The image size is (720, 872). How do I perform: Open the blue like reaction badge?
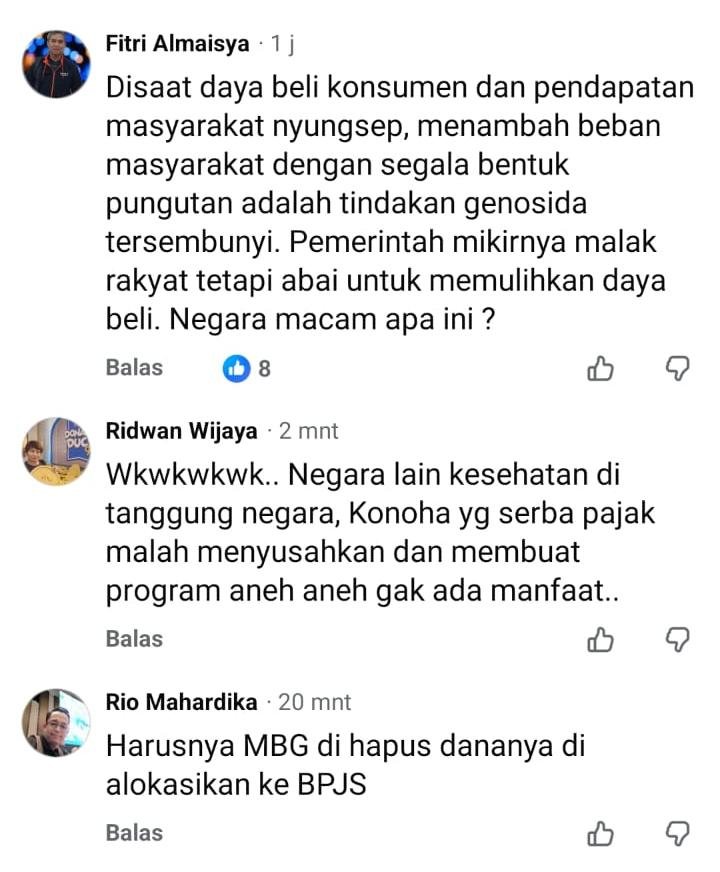[x=237, y=368]
